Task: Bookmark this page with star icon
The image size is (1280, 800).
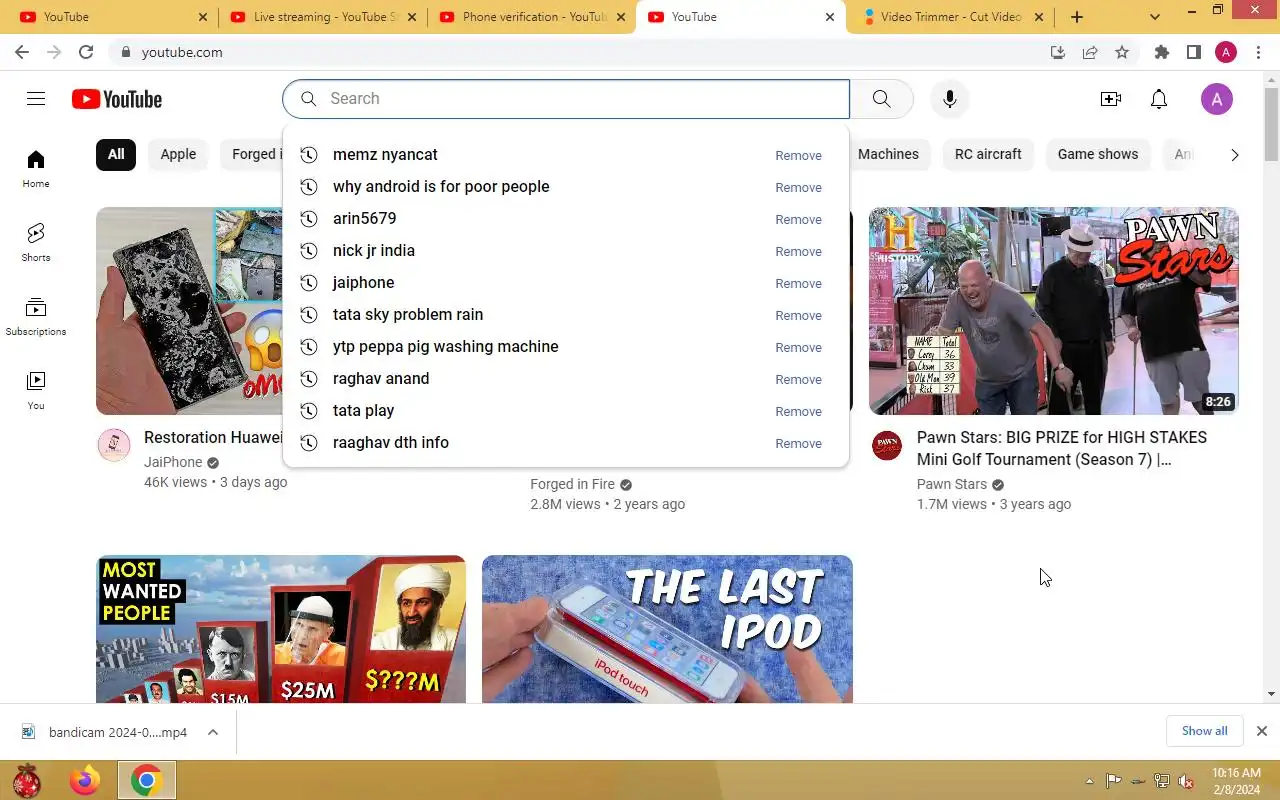Action: pyautogui.click(x=1122, y=52)
